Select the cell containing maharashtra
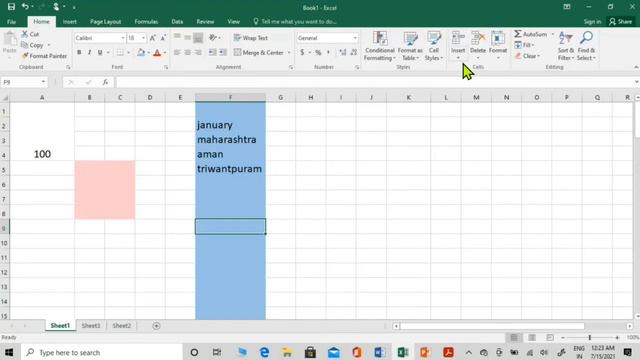Viewport: 640px width, 360px height. tap(230, 140)
